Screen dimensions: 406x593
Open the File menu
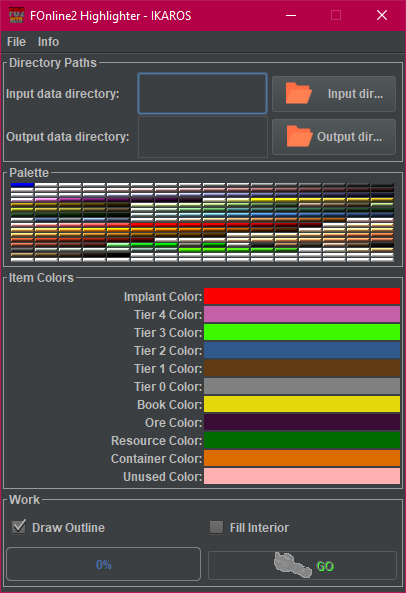[16, 42]
